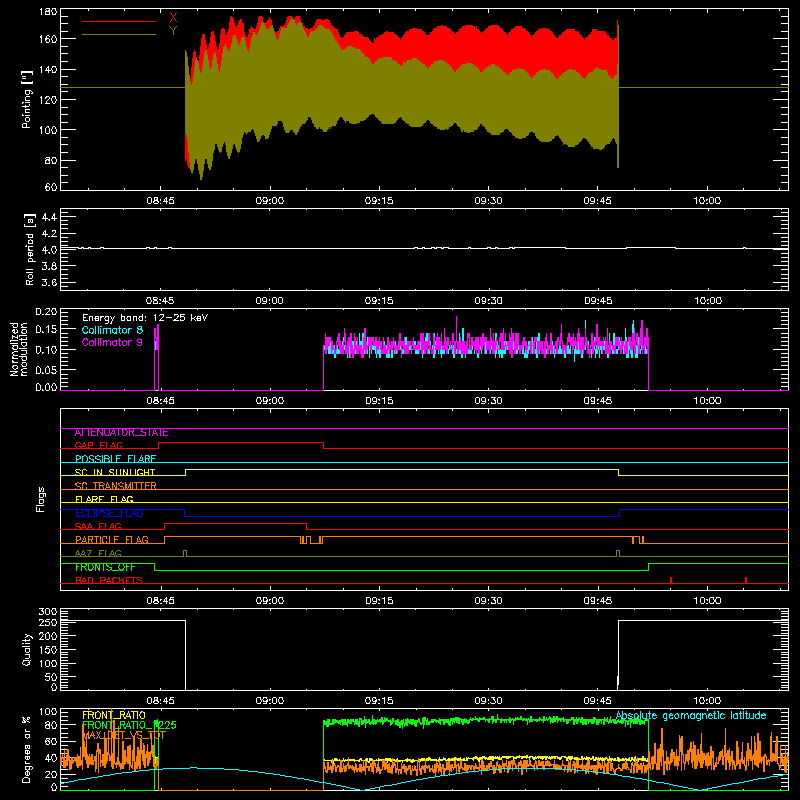
Task: Select the red 'X' legend label
Action: pyautogui.click(x=173, y=18)
